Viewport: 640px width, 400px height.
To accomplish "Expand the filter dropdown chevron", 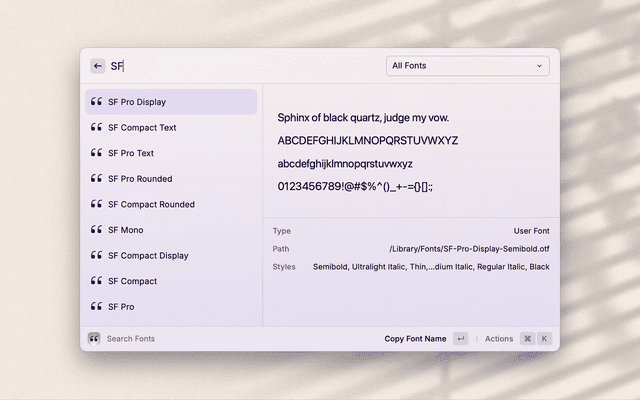I will (540, 66).
